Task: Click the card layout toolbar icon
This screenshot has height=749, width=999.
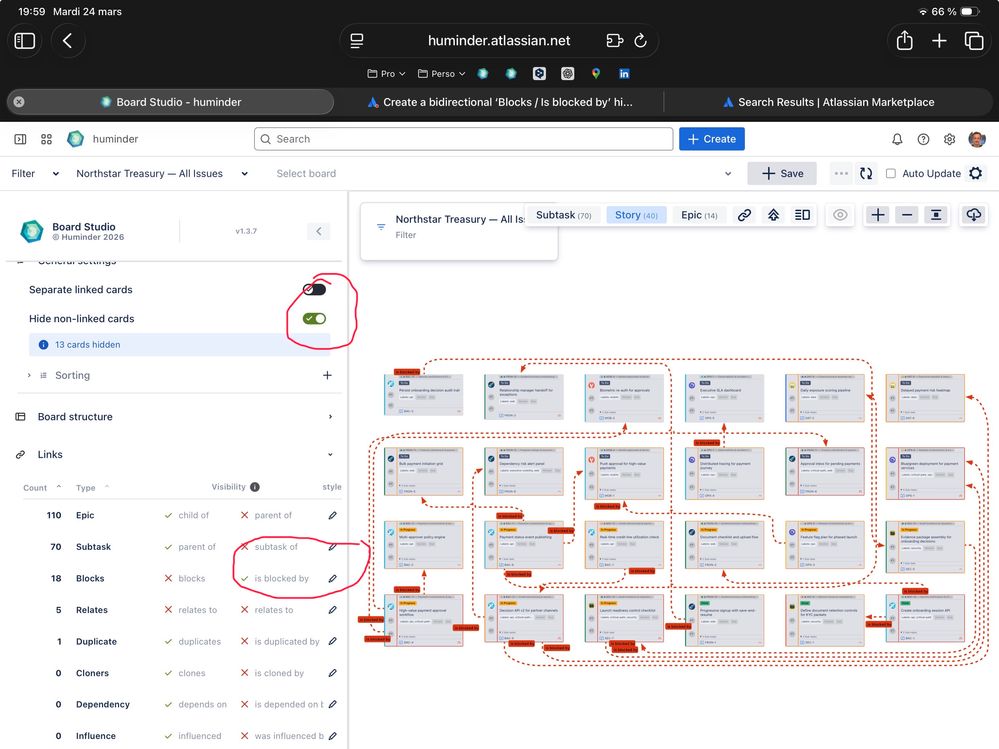Action: 802,215
